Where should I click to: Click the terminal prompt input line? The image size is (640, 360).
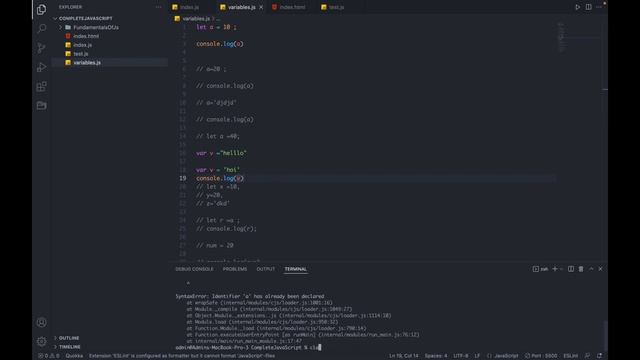point(248,347)
